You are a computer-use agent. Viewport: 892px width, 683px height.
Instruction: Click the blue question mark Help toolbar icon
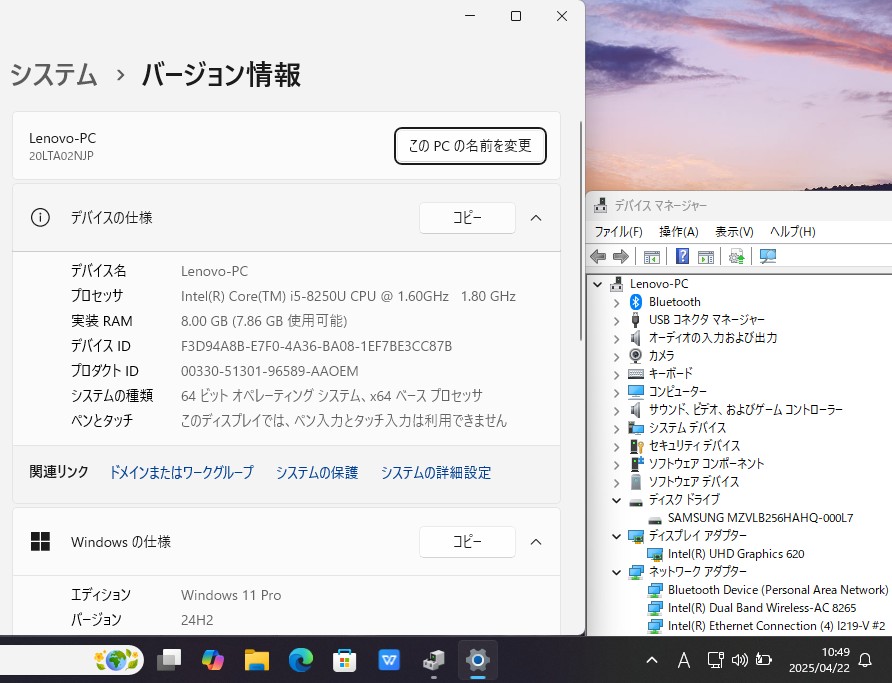click(682, 256)
